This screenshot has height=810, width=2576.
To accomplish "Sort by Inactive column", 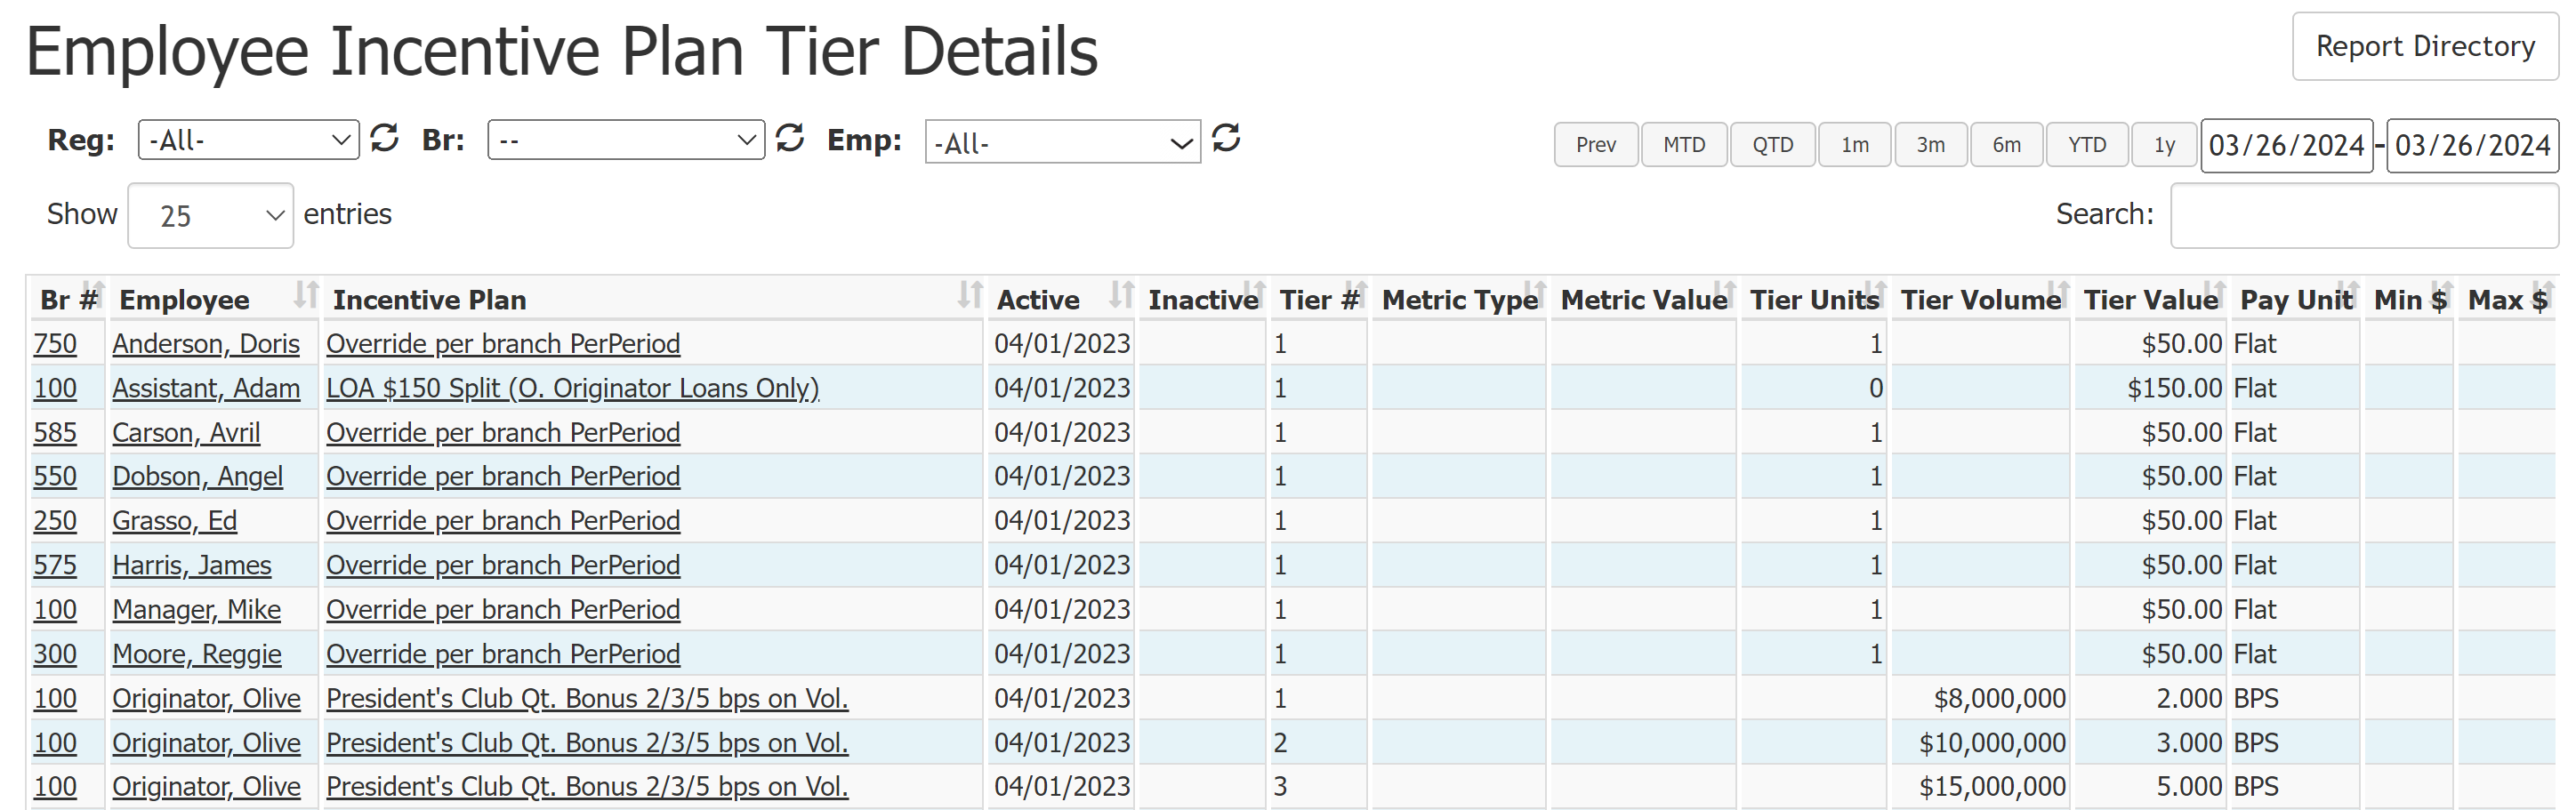I will tap(1203, 298).
